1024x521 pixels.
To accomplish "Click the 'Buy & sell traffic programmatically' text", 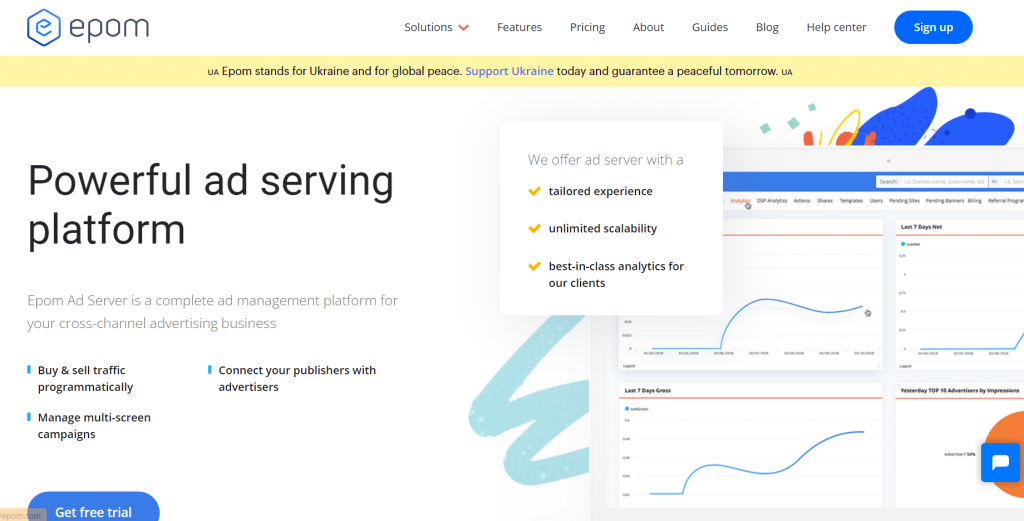I will (x=86, y=379).
